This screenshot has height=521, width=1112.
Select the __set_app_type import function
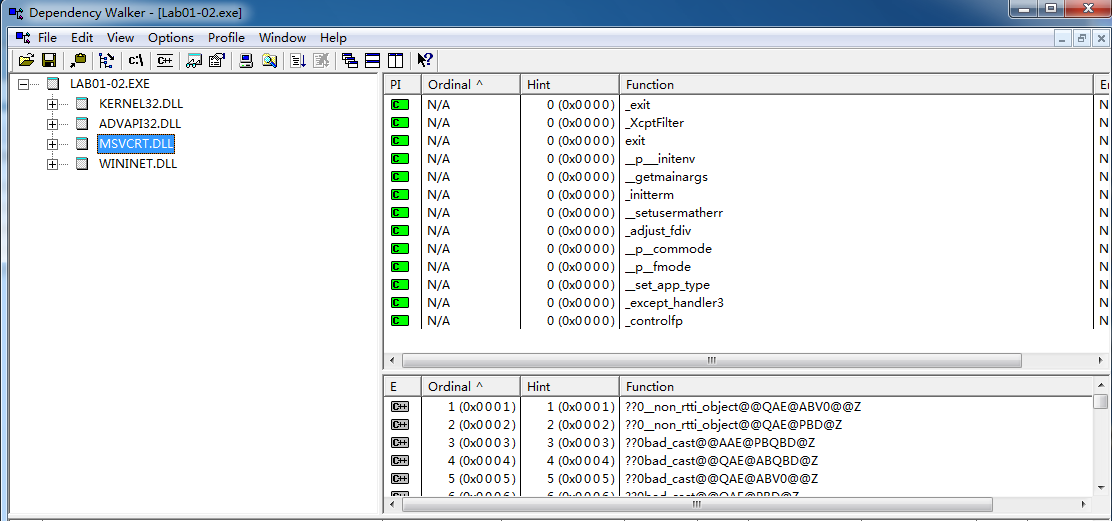click(x=667, y=285)
